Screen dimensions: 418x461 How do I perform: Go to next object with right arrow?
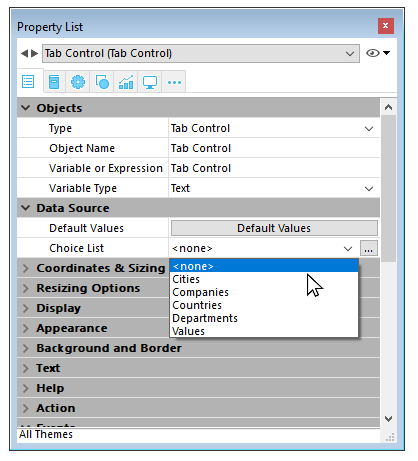point(34,53)
